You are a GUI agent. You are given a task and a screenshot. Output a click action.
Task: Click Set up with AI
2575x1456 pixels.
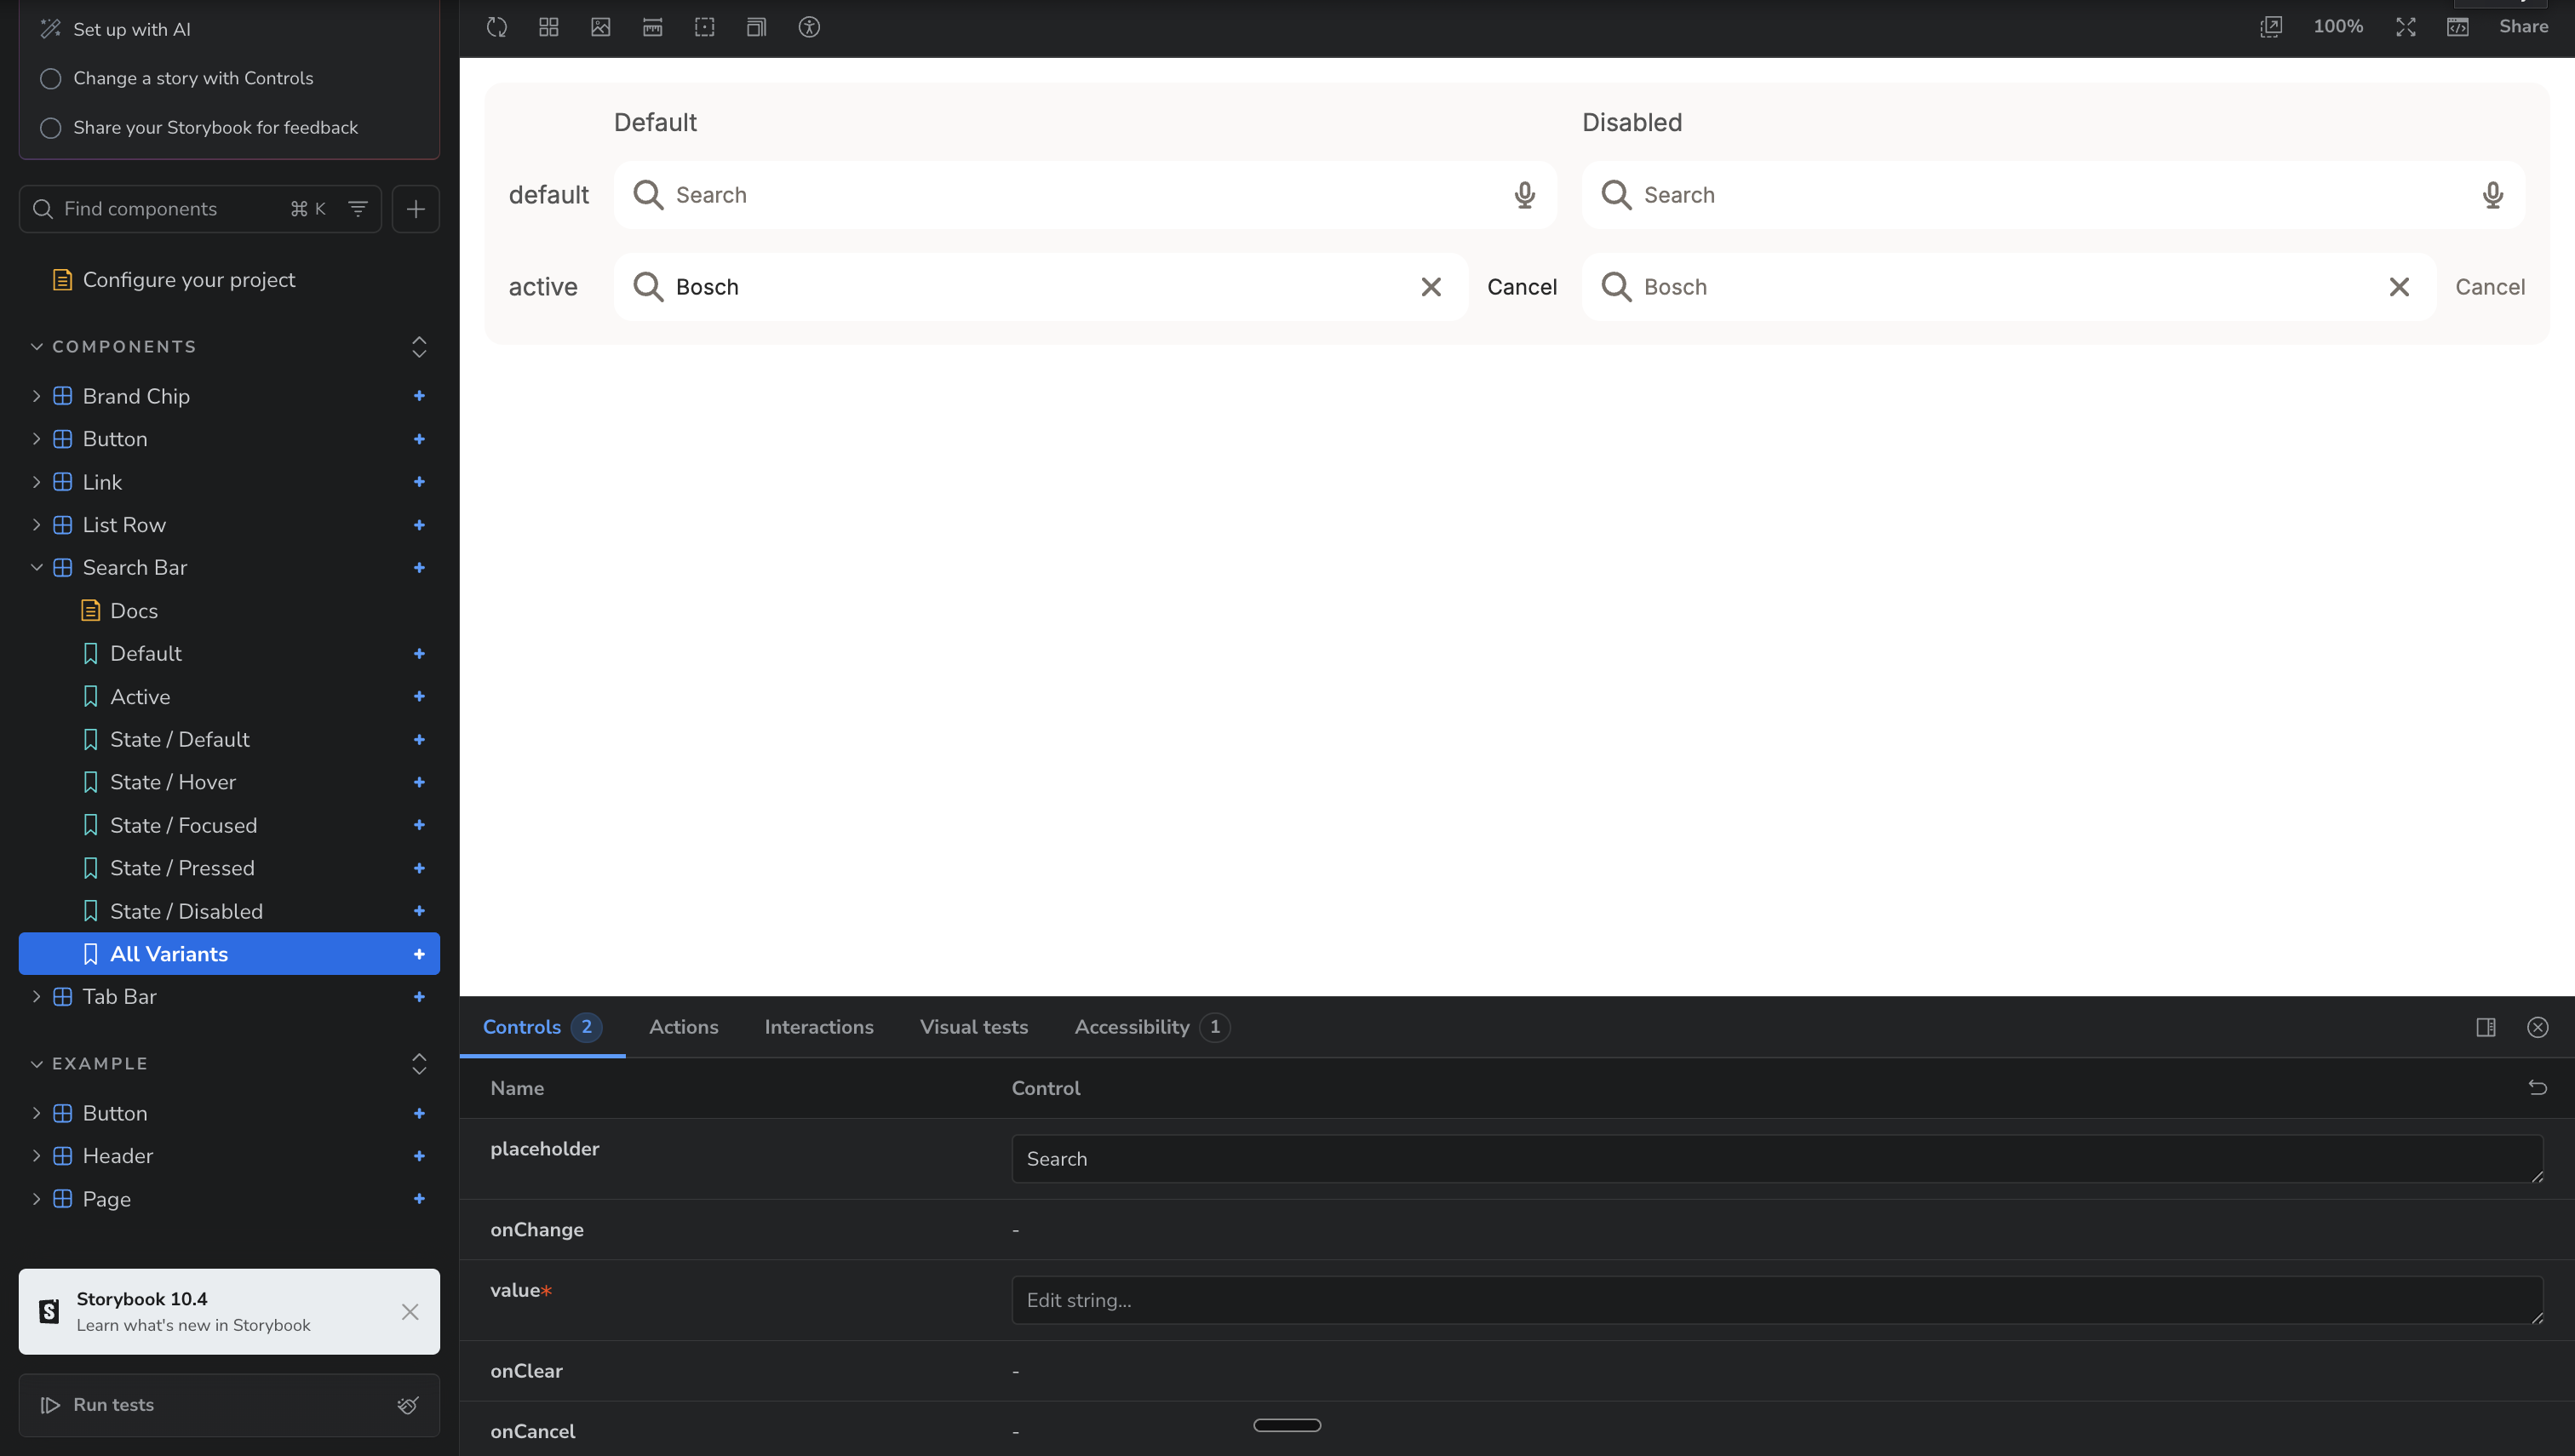click(x=131, y=29)
